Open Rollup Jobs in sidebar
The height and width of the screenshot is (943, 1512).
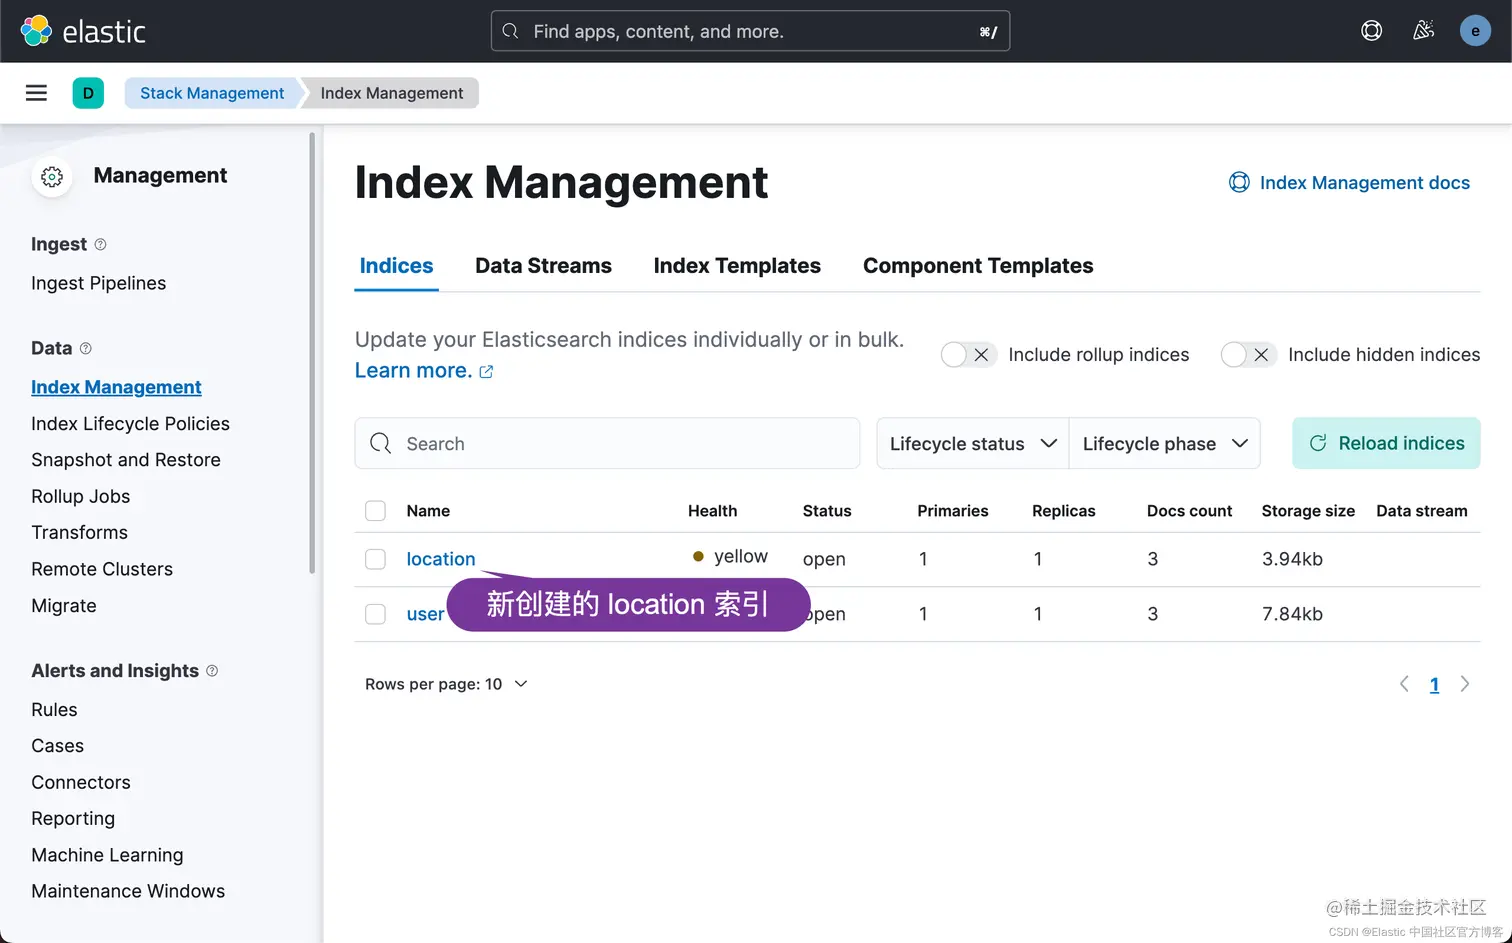[x=80, y=496]
